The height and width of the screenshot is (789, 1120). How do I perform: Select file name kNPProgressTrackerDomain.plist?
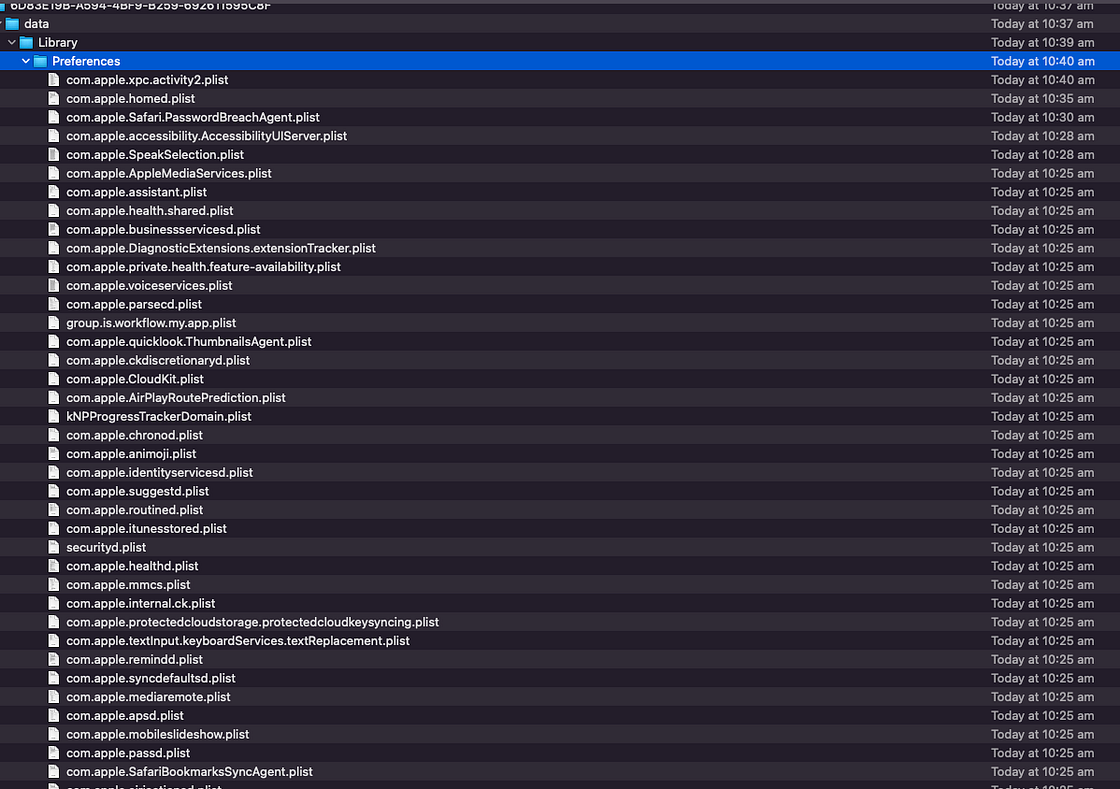(159, 416)
